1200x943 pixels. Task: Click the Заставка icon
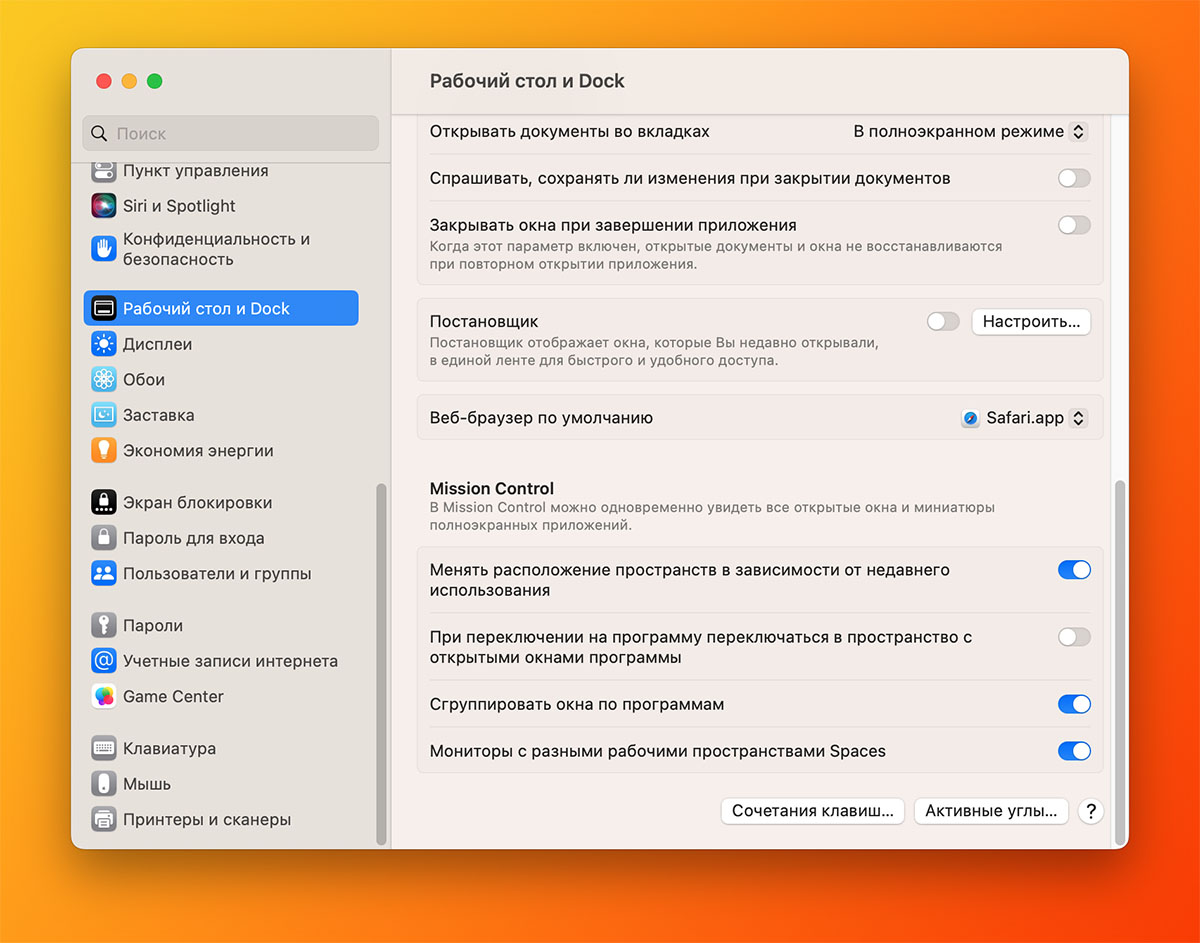tap(104, 415)
